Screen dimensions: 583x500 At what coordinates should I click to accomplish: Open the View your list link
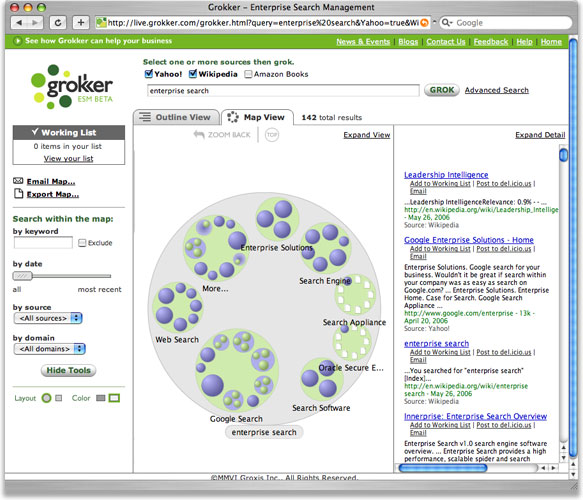point(68,158)
